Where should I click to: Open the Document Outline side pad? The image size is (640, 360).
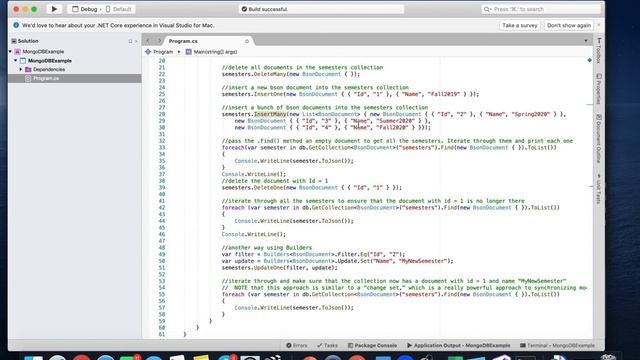pos(599,138)
